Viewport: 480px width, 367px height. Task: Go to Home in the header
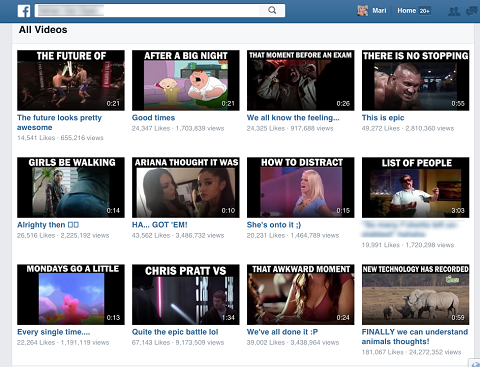406,11
